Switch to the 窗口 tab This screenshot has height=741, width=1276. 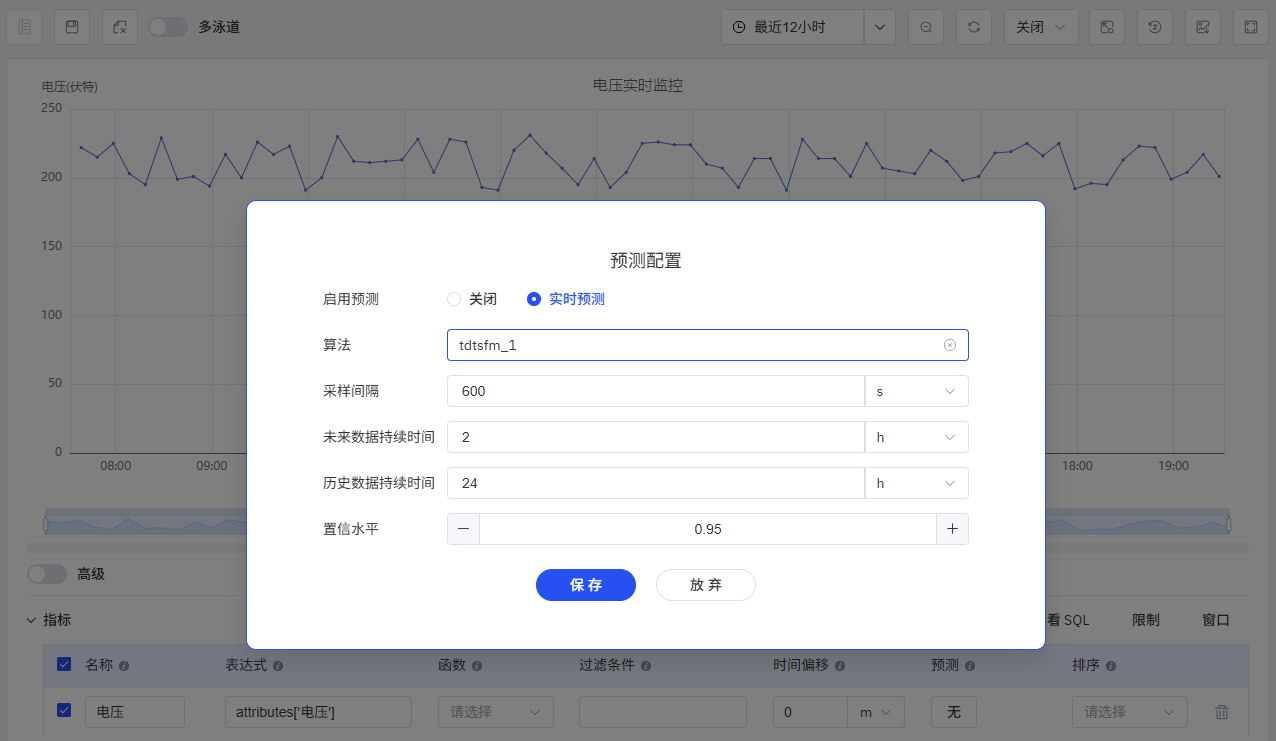tap(1216, 620)
